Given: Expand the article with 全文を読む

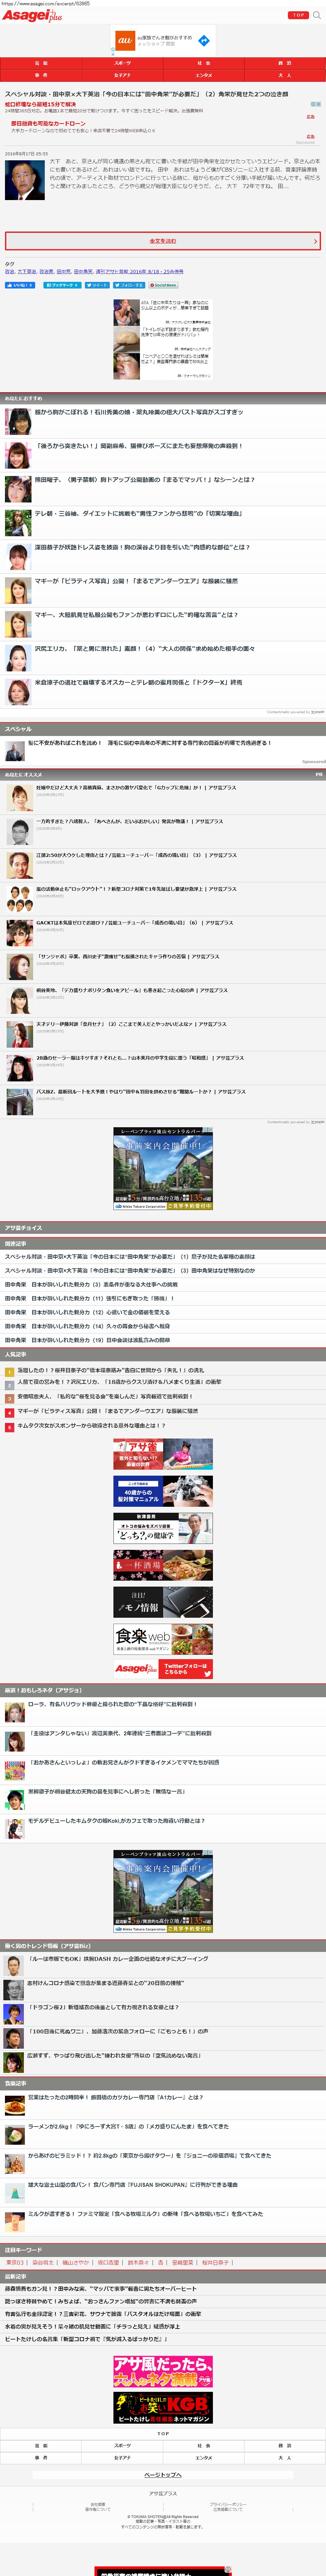Looking at the screenshot, I should click(163, 241).
